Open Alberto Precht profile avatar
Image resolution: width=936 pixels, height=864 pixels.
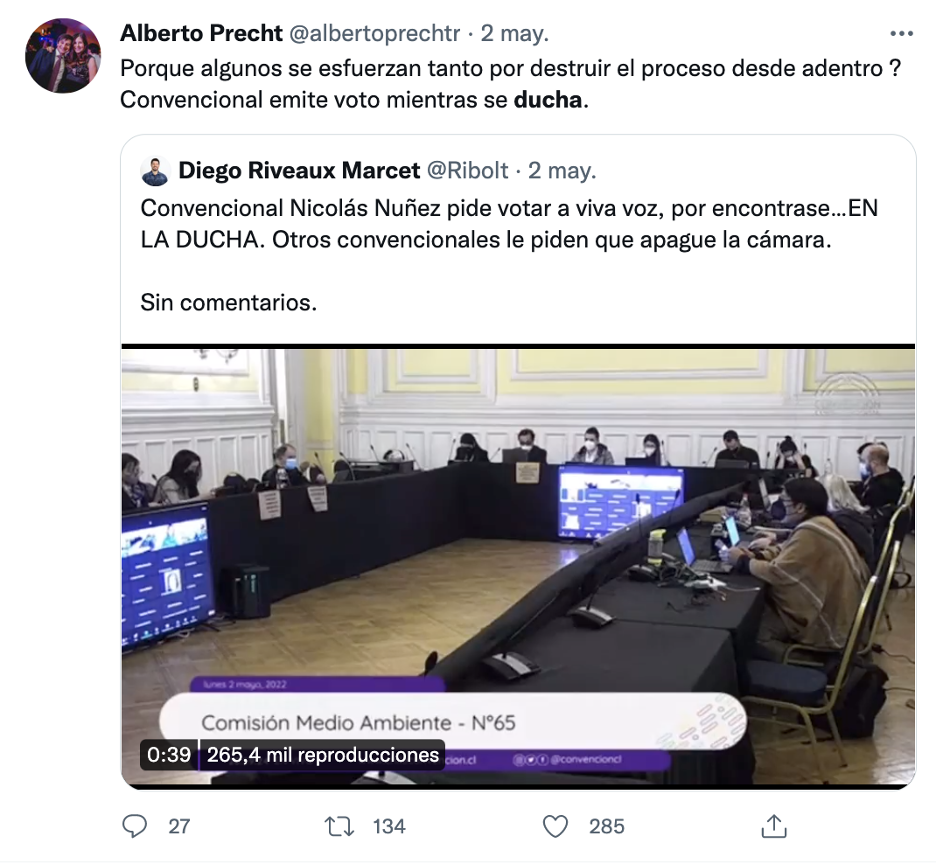point(63,56)
